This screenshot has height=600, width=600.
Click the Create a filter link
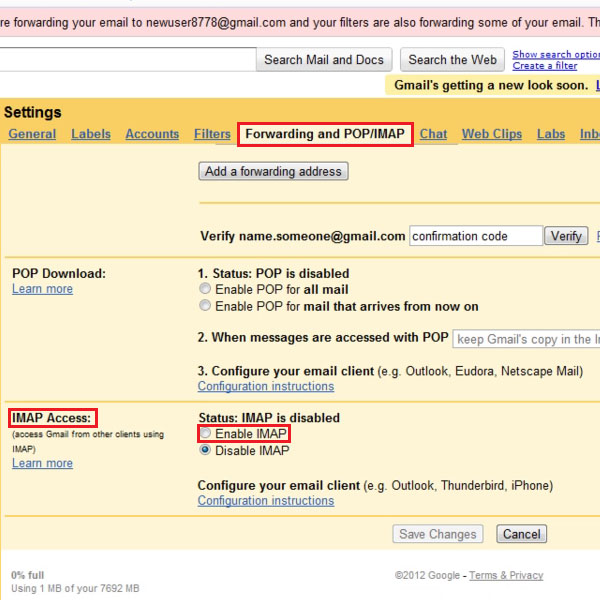[545, 66]
